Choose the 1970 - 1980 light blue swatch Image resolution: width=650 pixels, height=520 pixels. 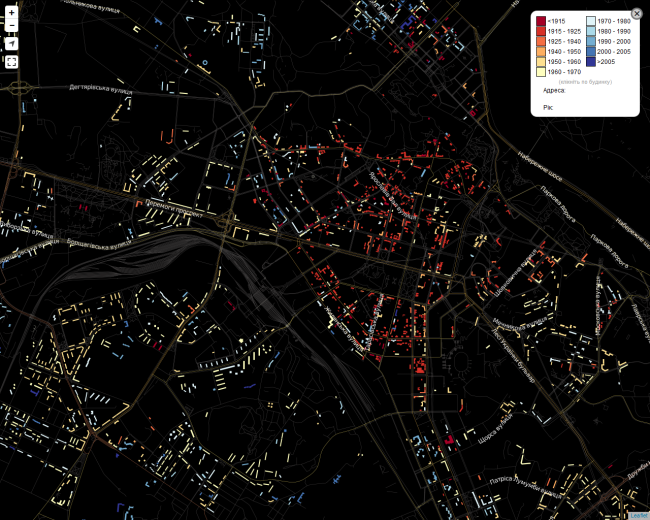(590, 22)
